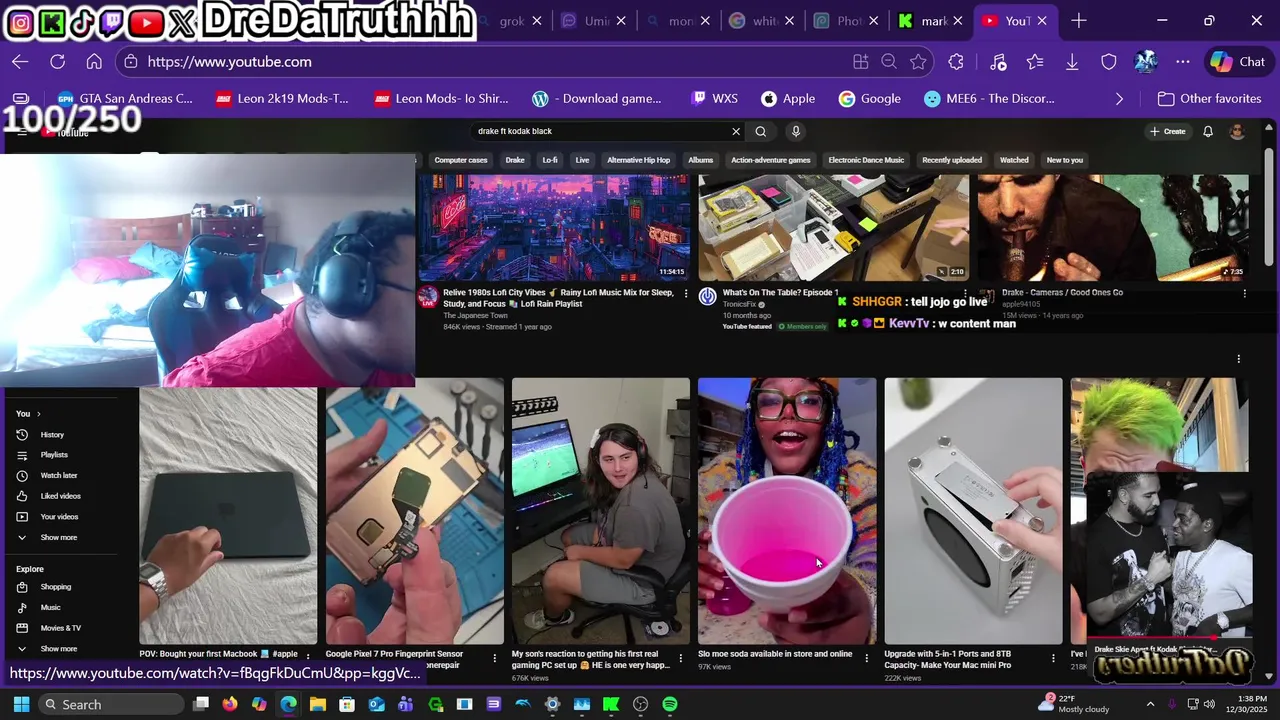Go back to the previous page
Image resolution: width=1280 pixels, height=720 pixels.
click(x=20, y=62)
